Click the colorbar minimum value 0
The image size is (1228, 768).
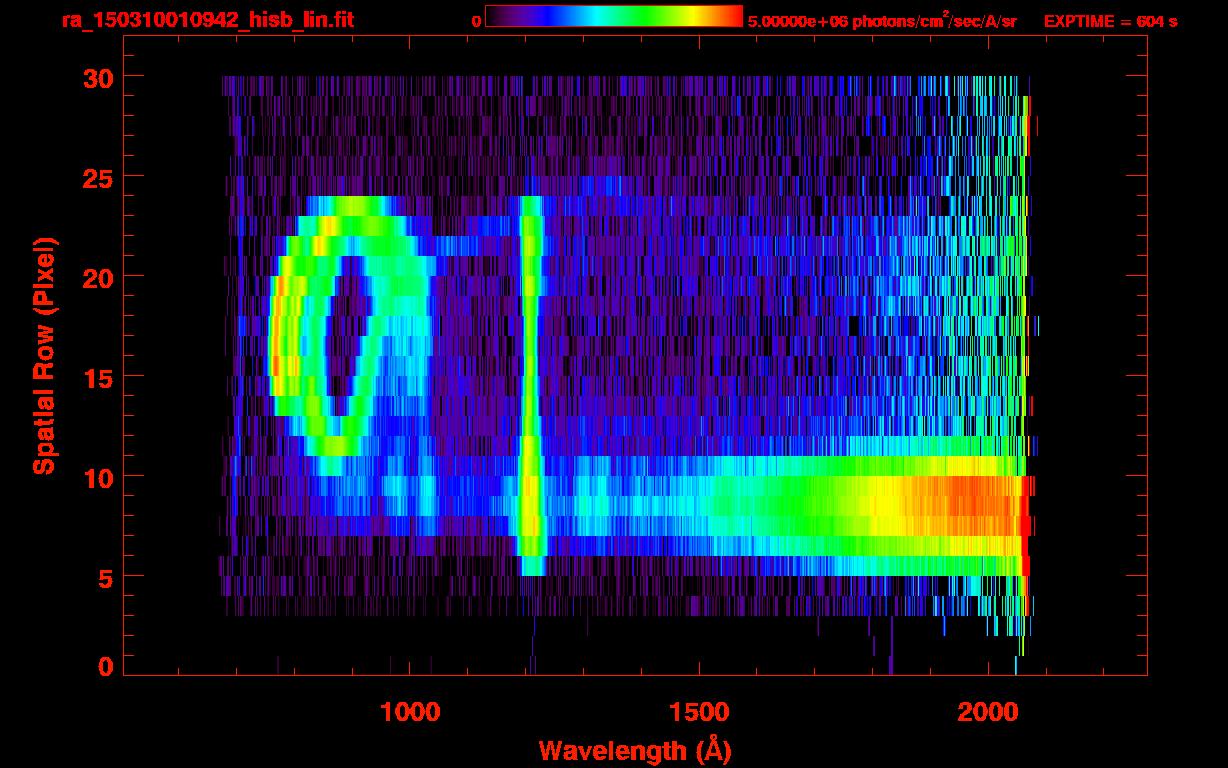[476, 21]
